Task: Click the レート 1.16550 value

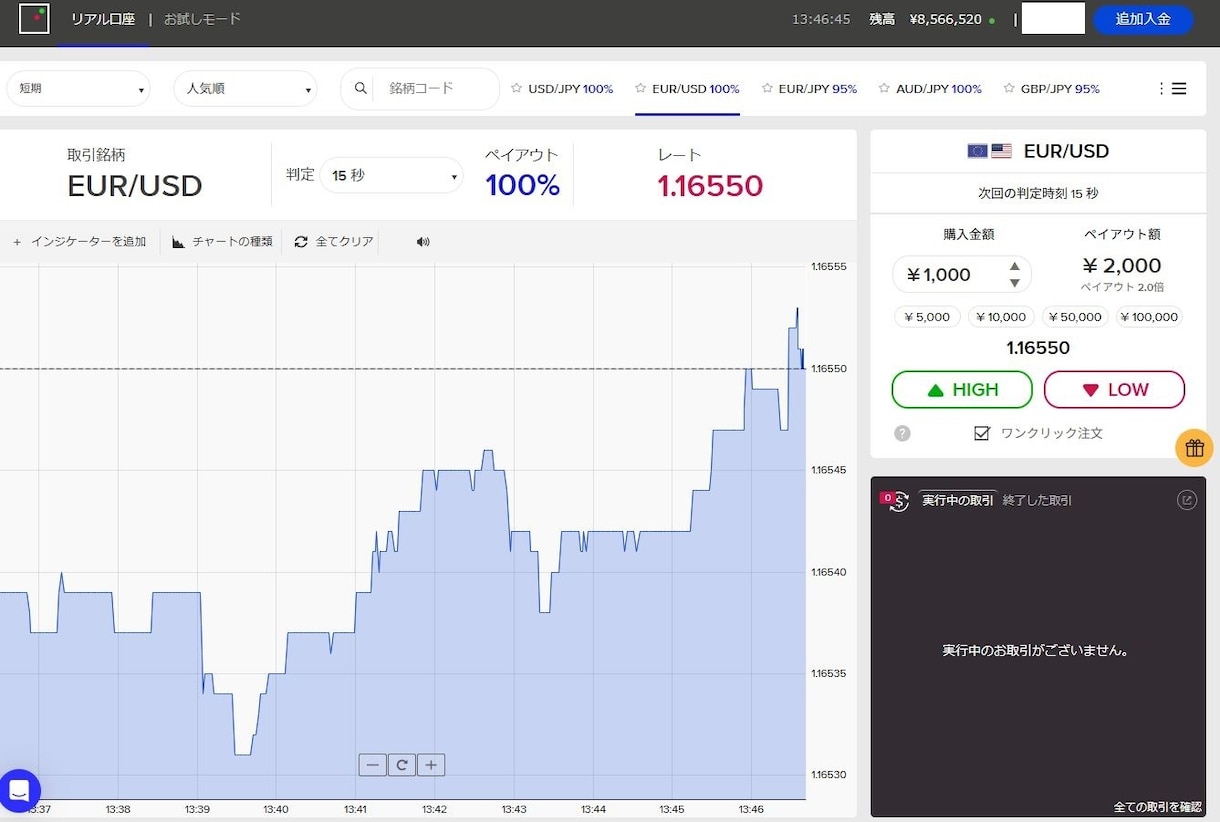Action: 710,186
